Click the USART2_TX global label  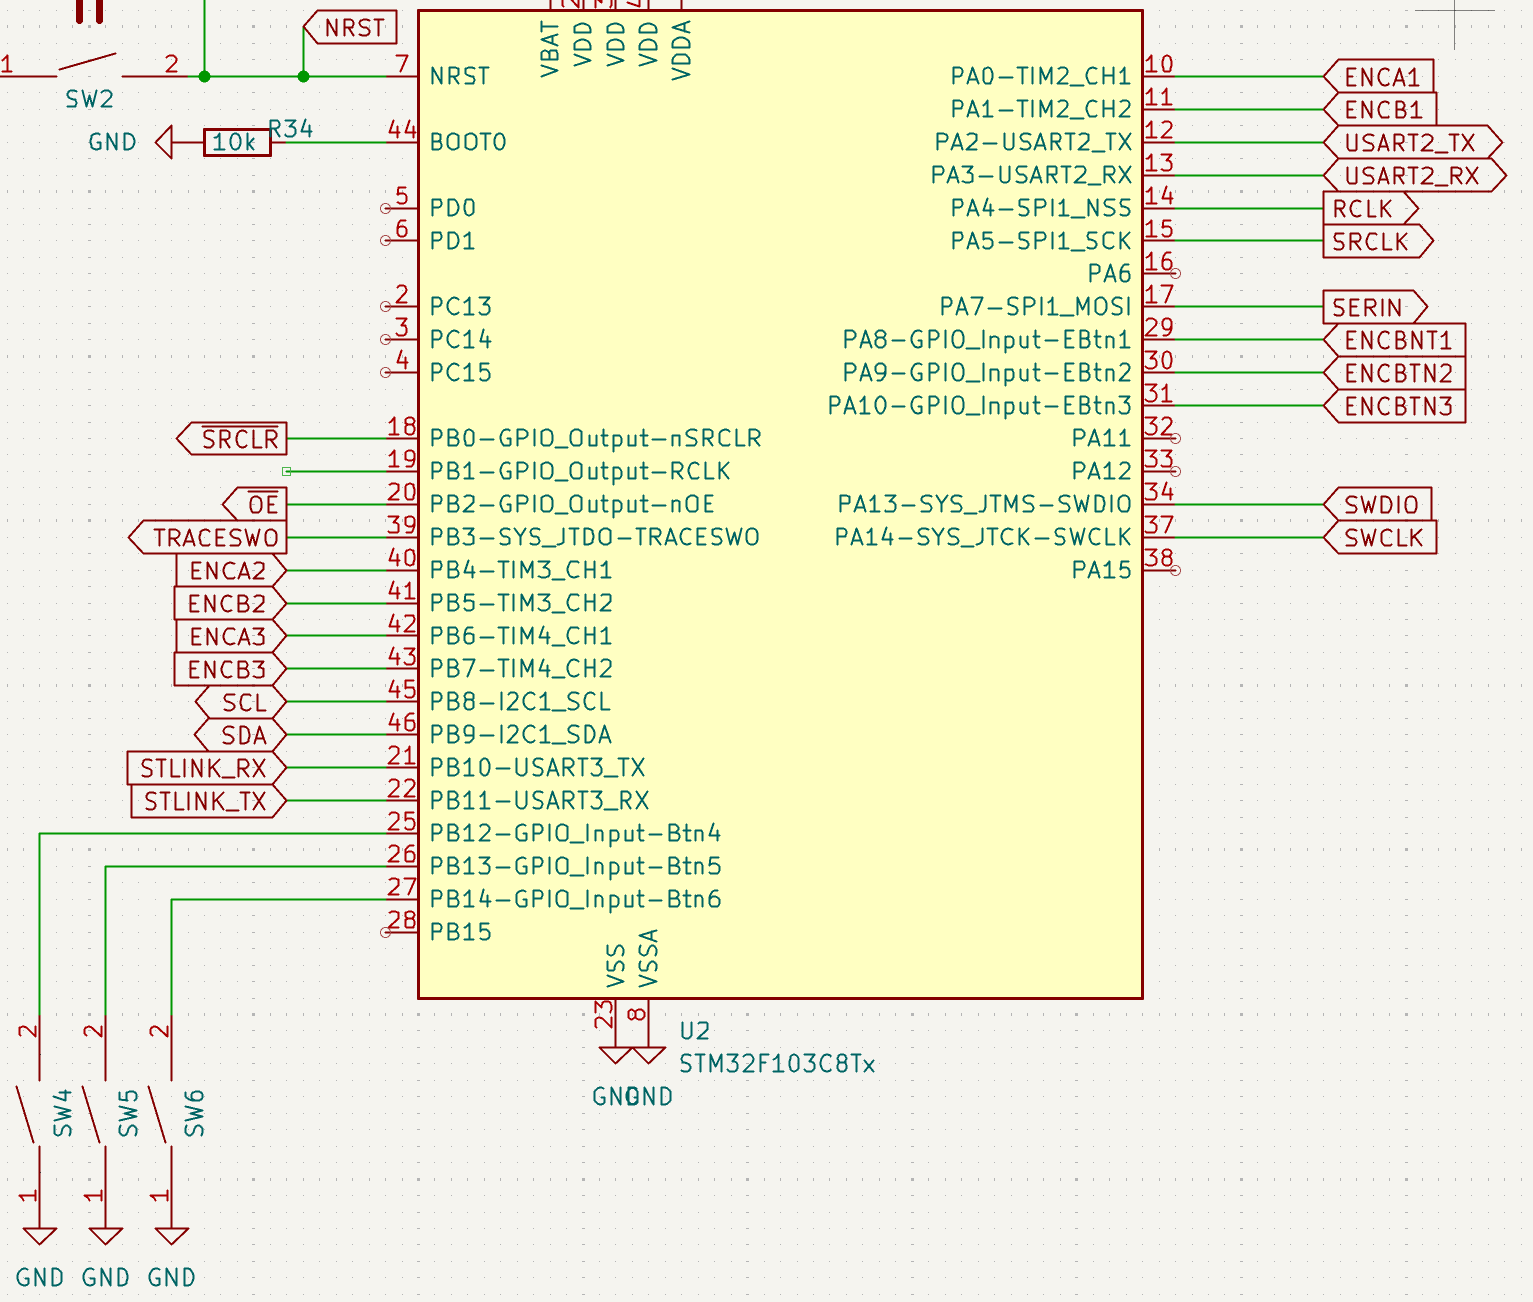pyautogui.click(x=1411, y=143)
